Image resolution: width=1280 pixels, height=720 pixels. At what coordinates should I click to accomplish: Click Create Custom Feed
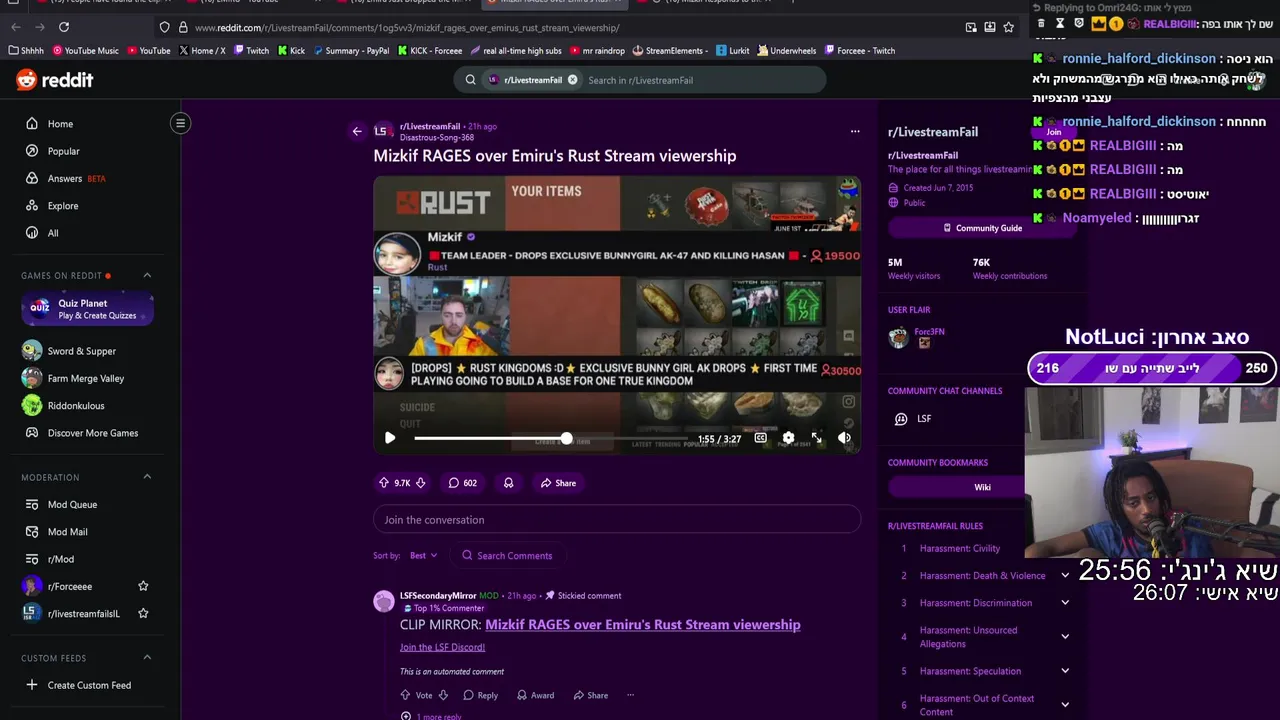click(87, 685)
